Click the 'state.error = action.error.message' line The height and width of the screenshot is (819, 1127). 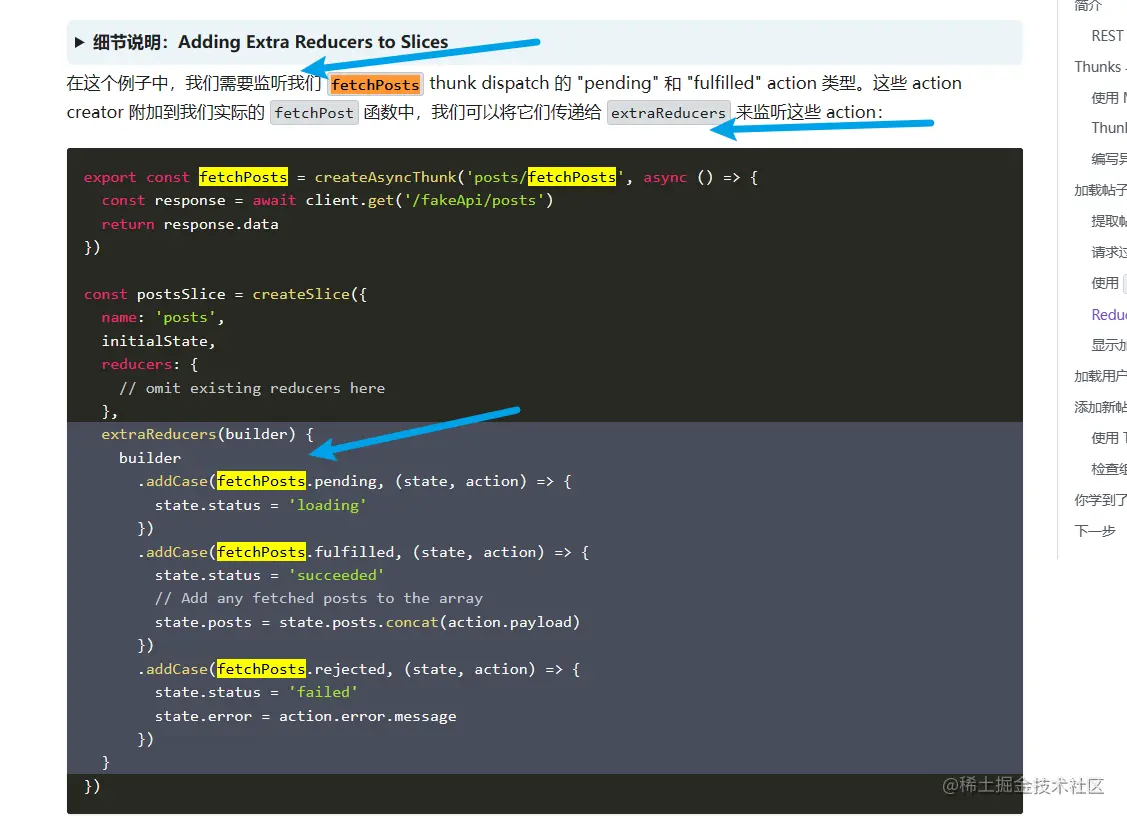305,716
